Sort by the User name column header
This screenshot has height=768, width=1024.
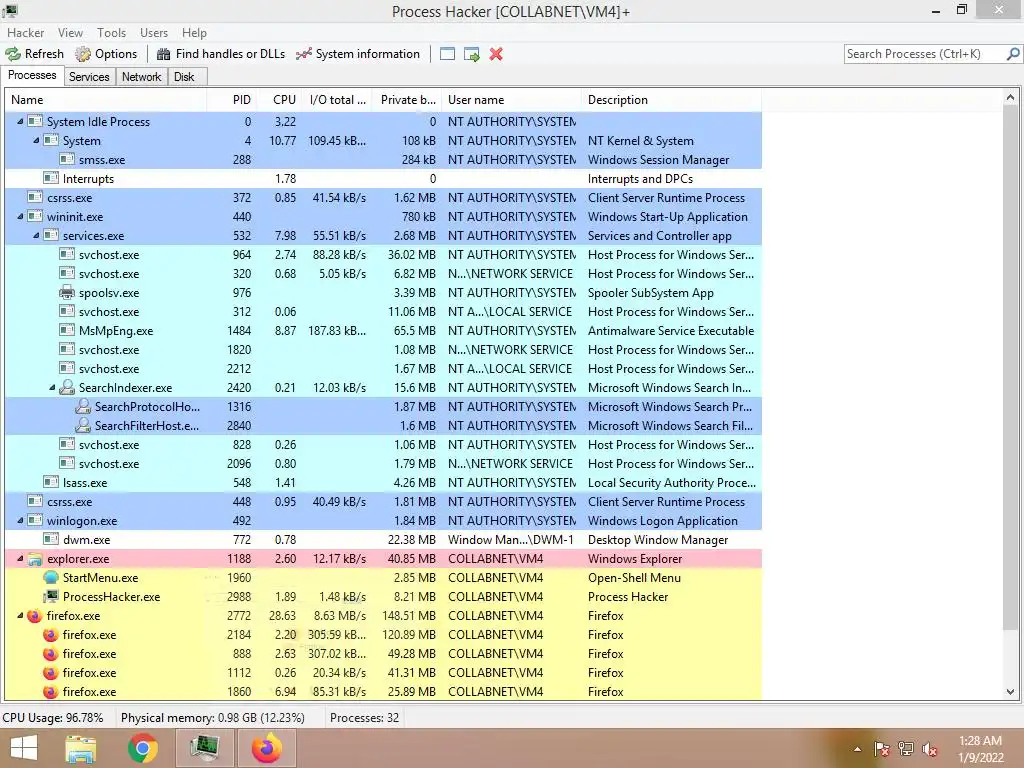[511, 100]
